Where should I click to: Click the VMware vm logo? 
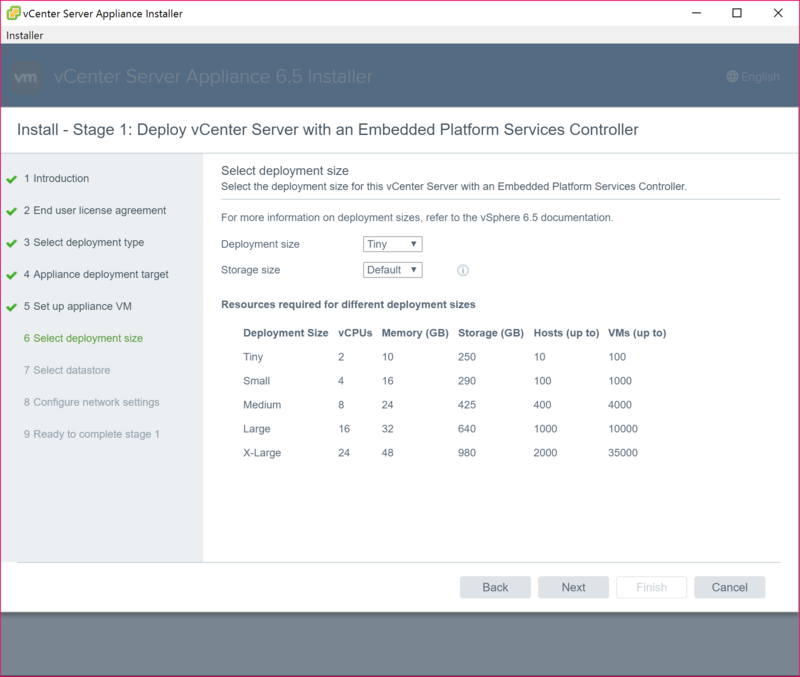(26, 77)
